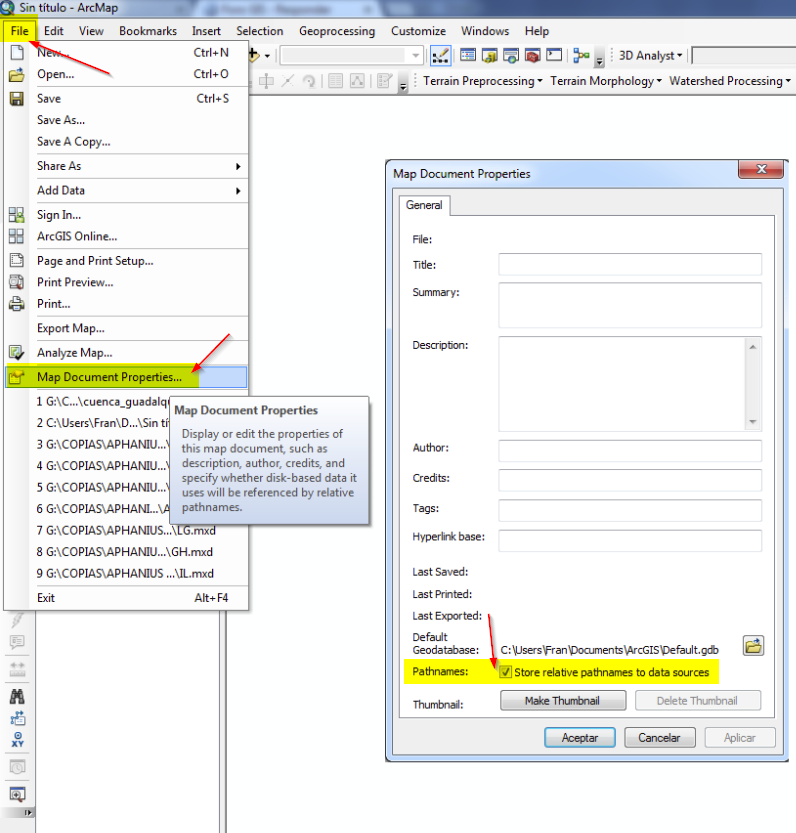The image size is (796, 833).
Task: Click the Aplicar button
Action: pos(740,737)
